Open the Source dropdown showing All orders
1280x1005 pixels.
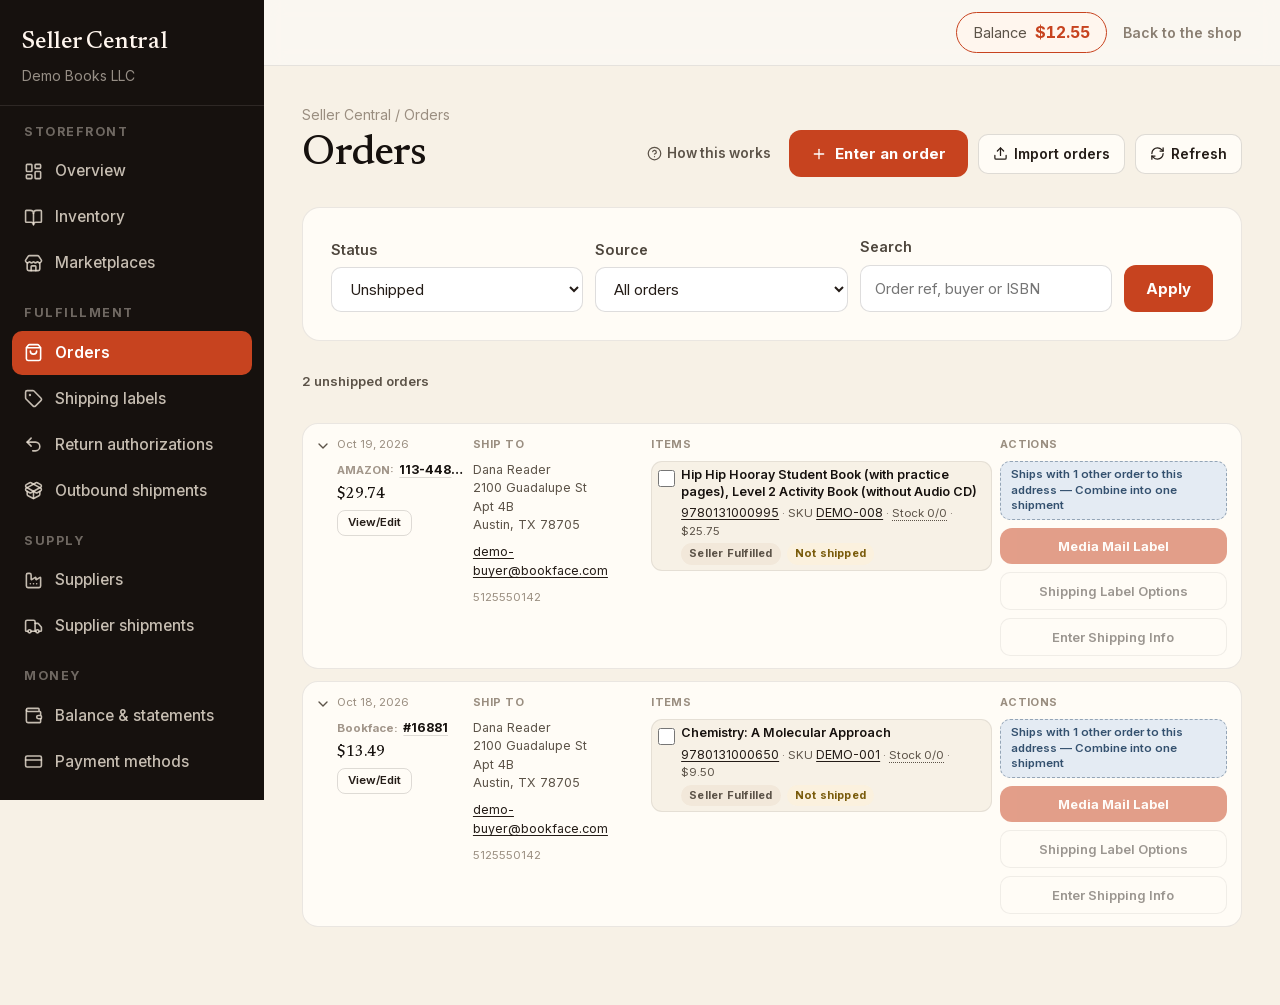tap(721, 290)
